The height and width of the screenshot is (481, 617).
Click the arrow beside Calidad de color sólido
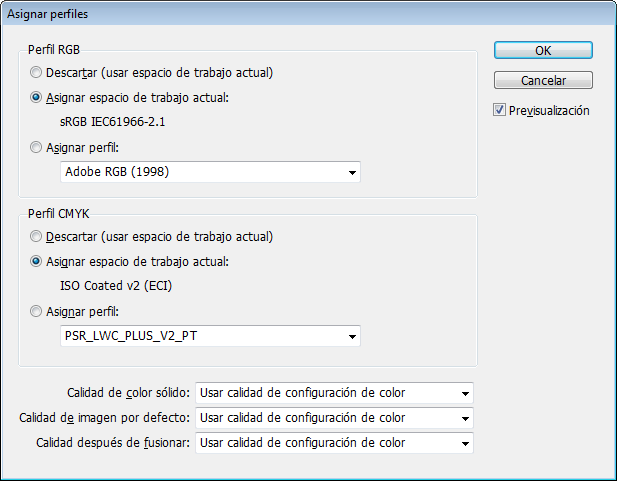(465, 393)
